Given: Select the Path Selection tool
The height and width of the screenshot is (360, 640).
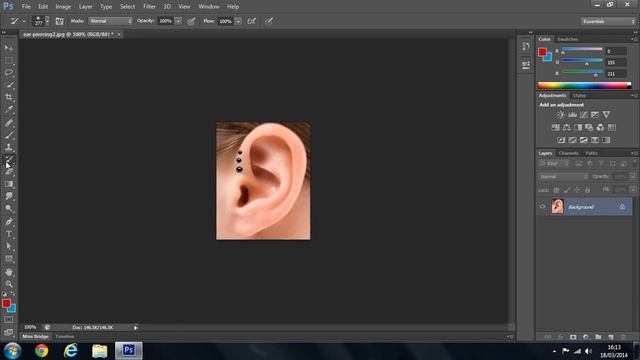Looking at the screenshot, I should tap(9, 246).
